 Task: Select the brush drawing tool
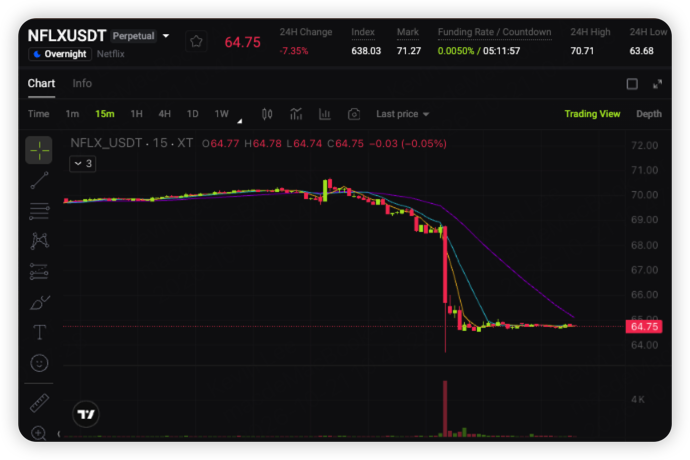click(39, 302)
